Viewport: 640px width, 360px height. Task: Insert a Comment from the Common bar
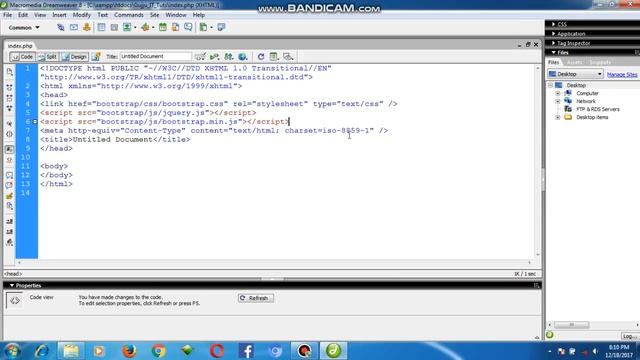[x=188, y=27]
